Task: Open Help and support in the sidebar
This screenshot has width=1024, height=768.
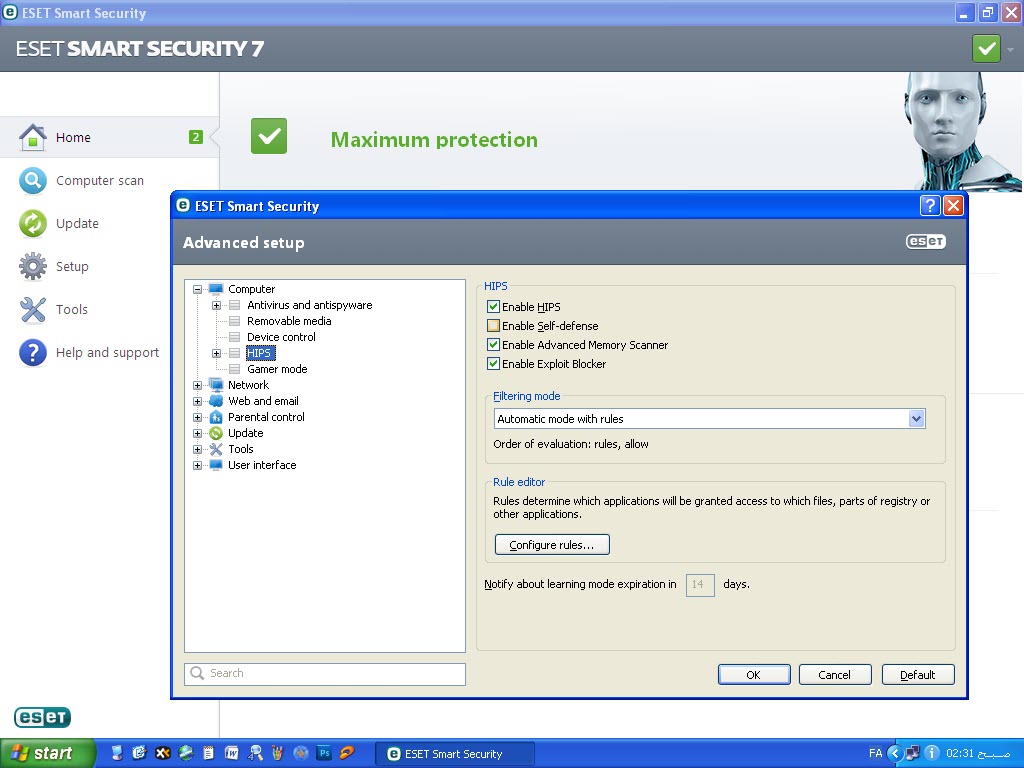Action: [107, 353]
